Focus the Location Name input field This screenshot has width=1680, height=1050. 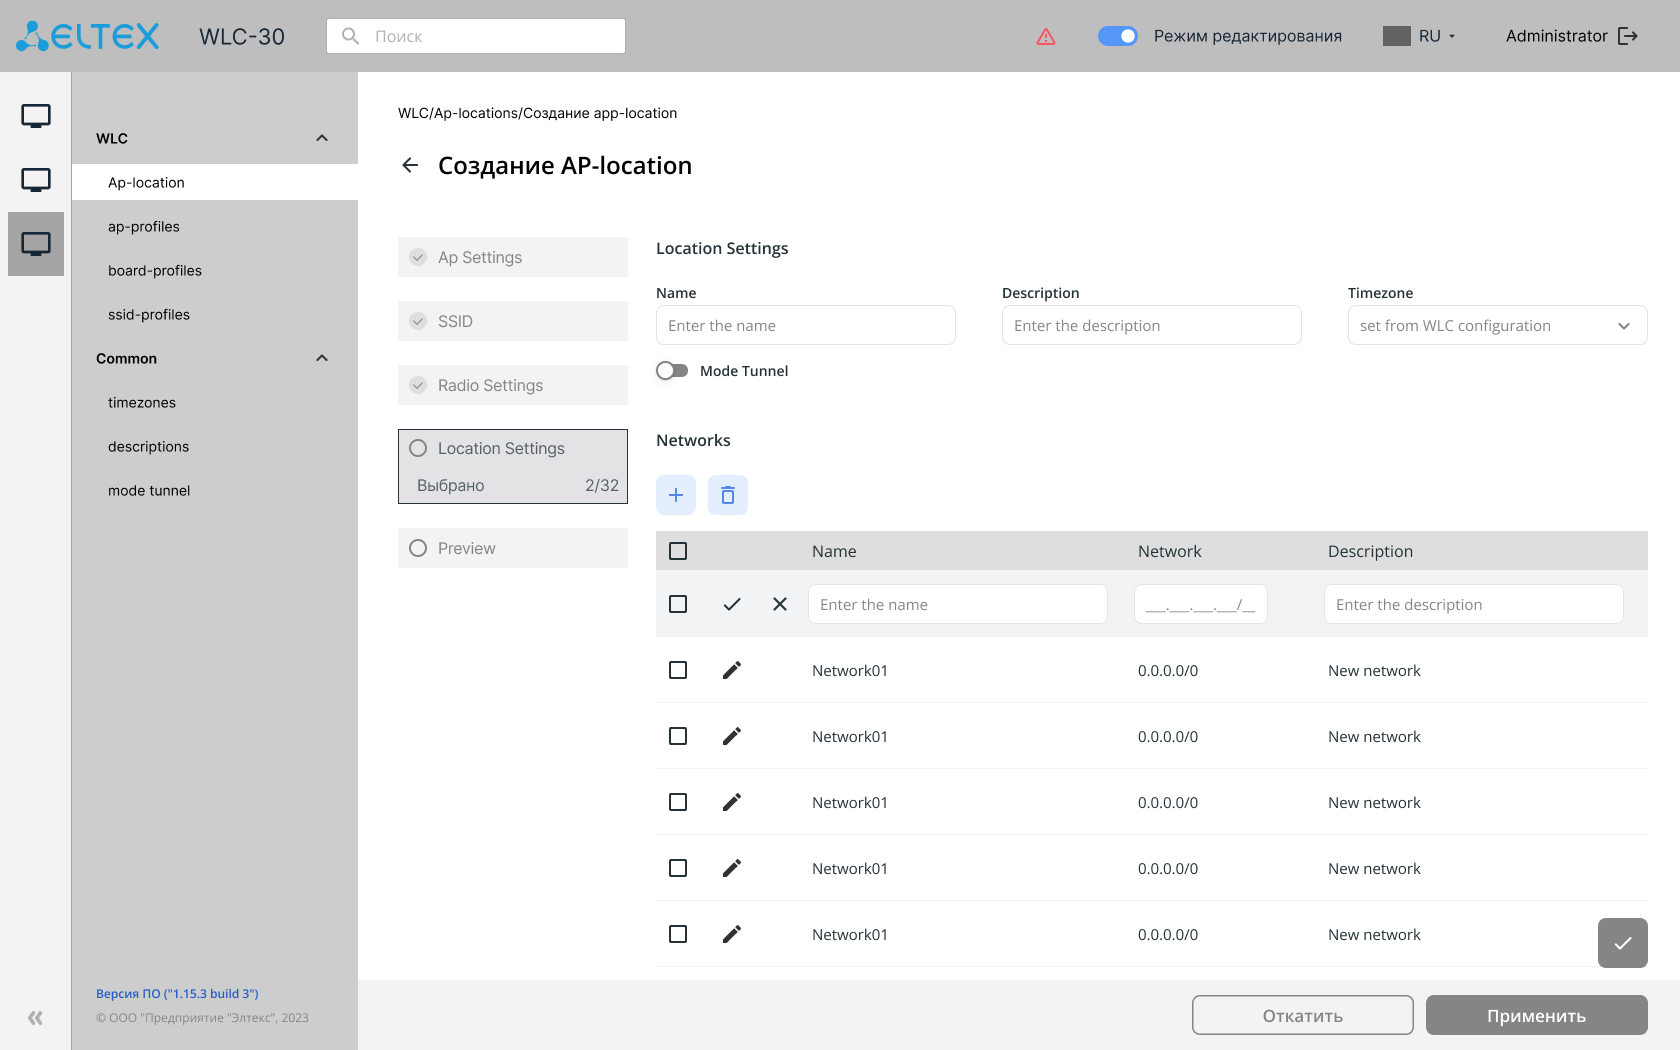pyautogui.click(x=806, y=325)
